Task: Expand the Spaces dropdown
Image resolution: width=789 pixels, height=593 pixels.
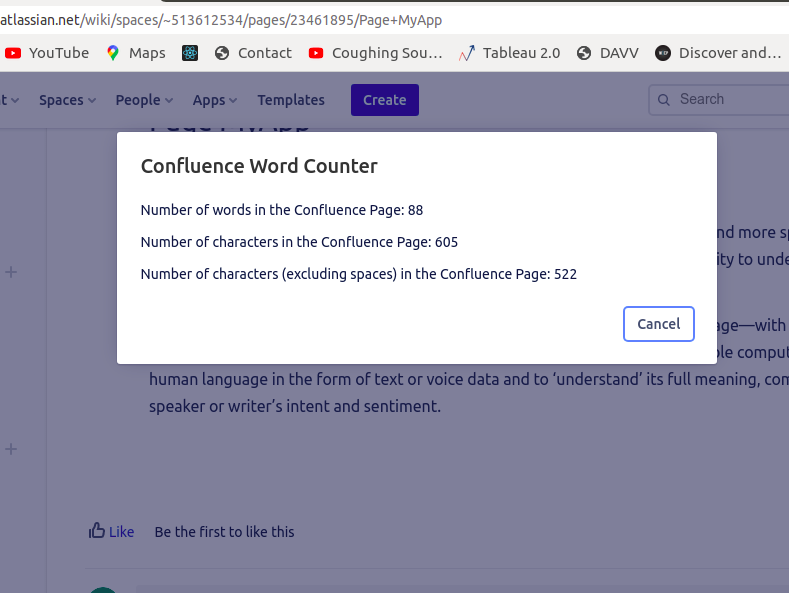Action: (67, 100)
